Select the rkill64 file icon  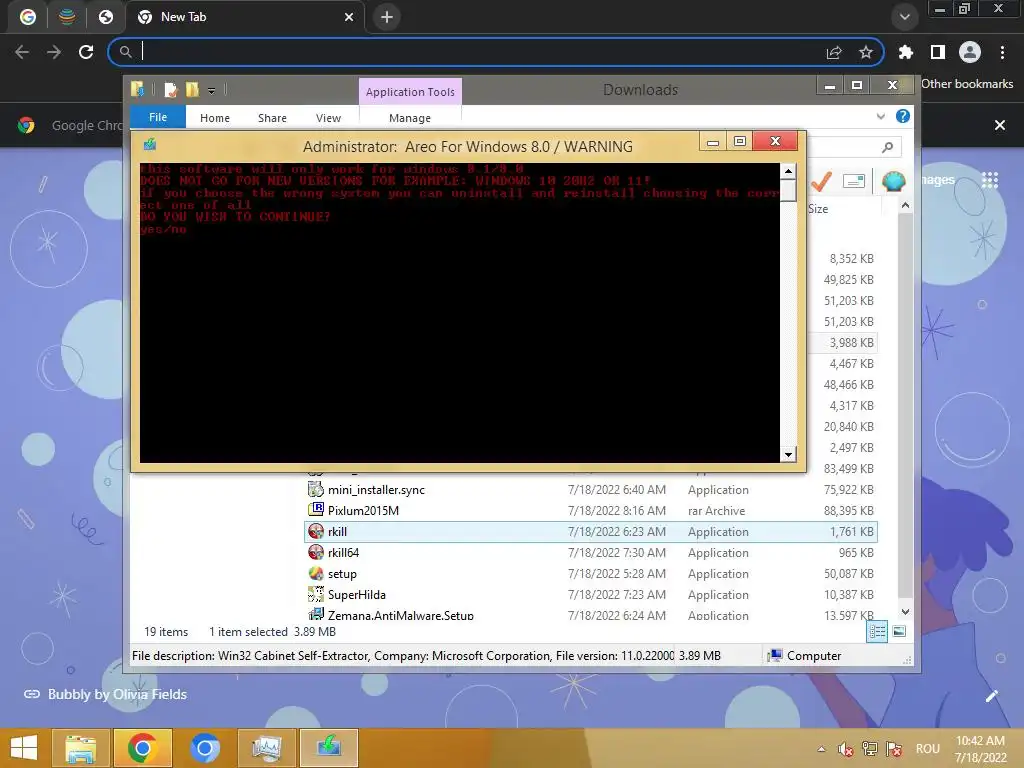(316, 552)
